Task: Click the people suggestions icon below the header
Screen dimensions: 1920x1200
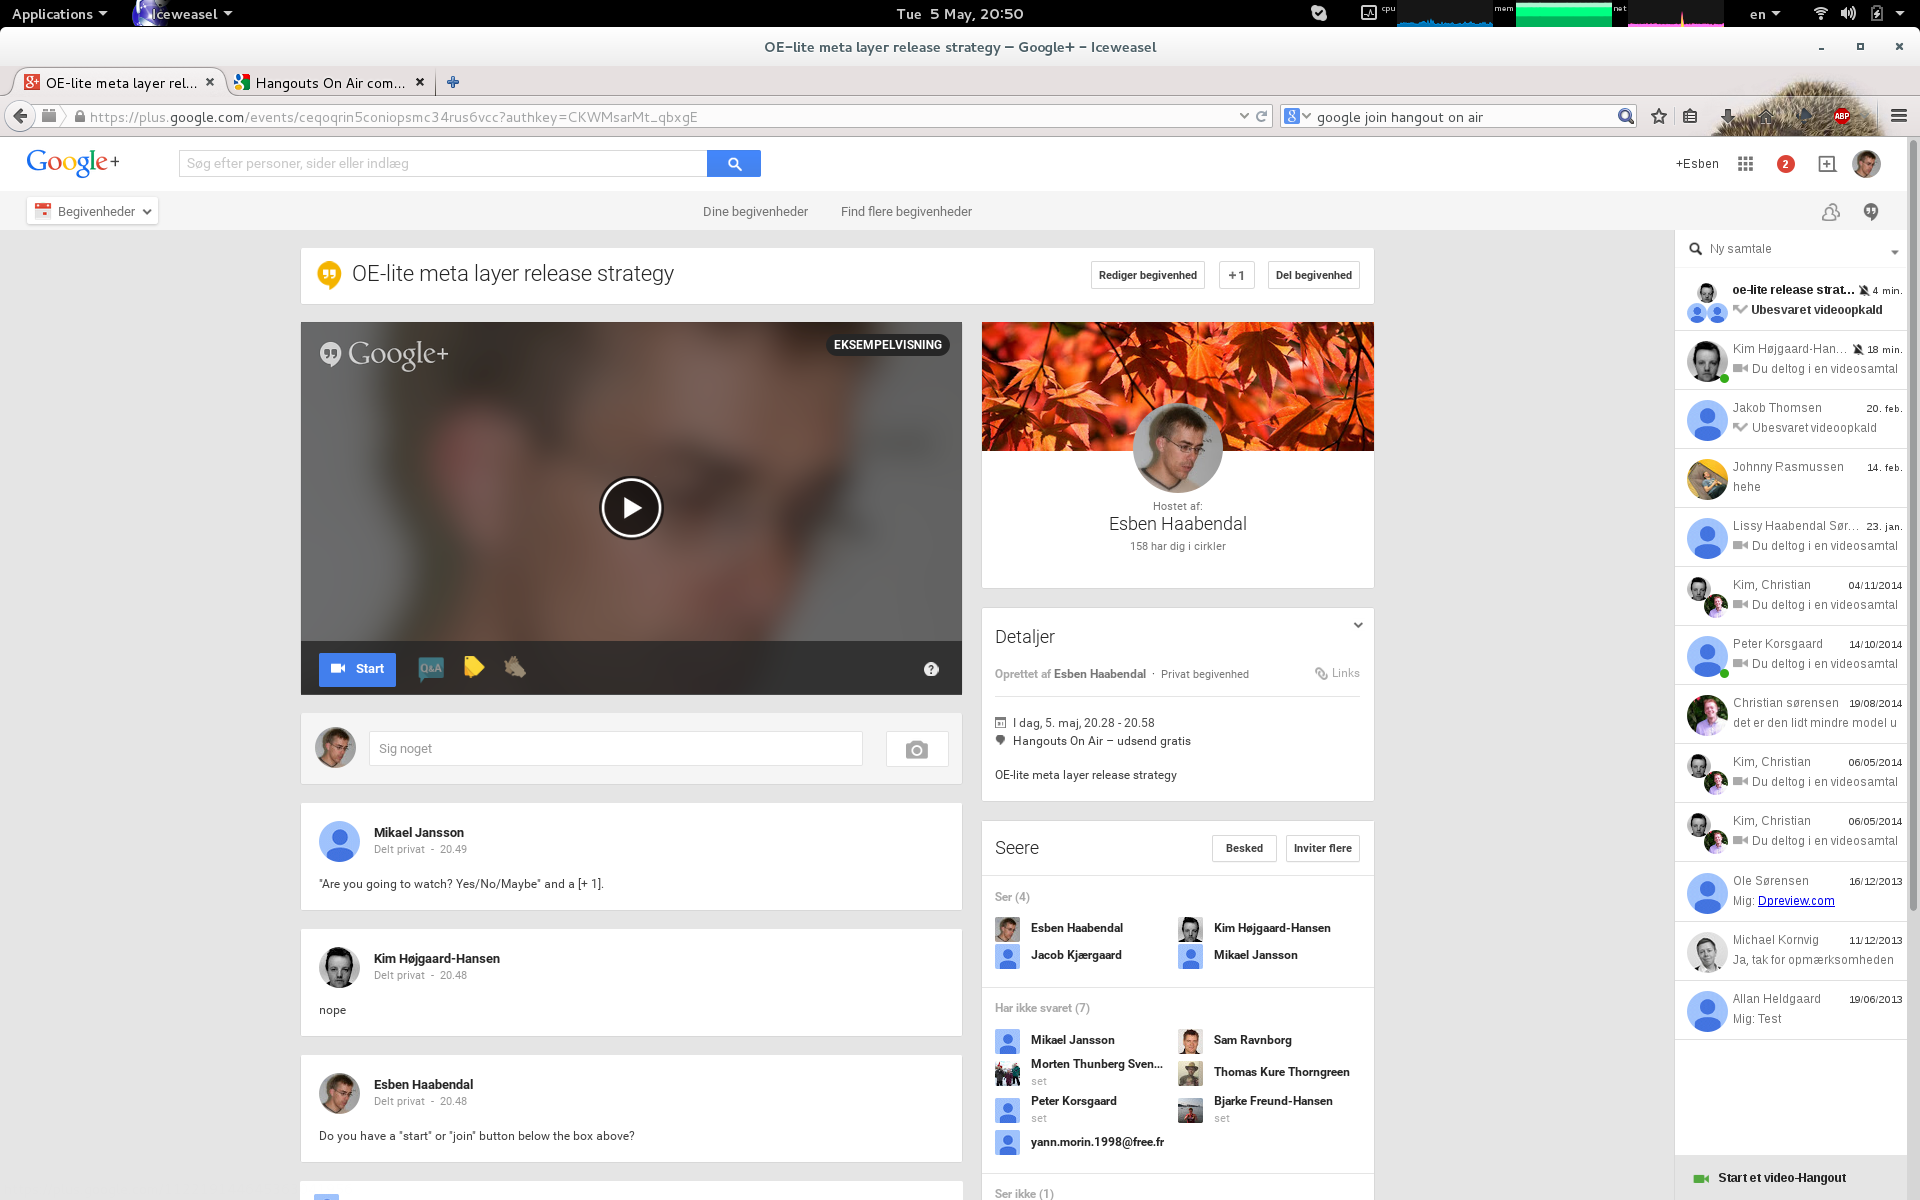Action: point(1831,212)
